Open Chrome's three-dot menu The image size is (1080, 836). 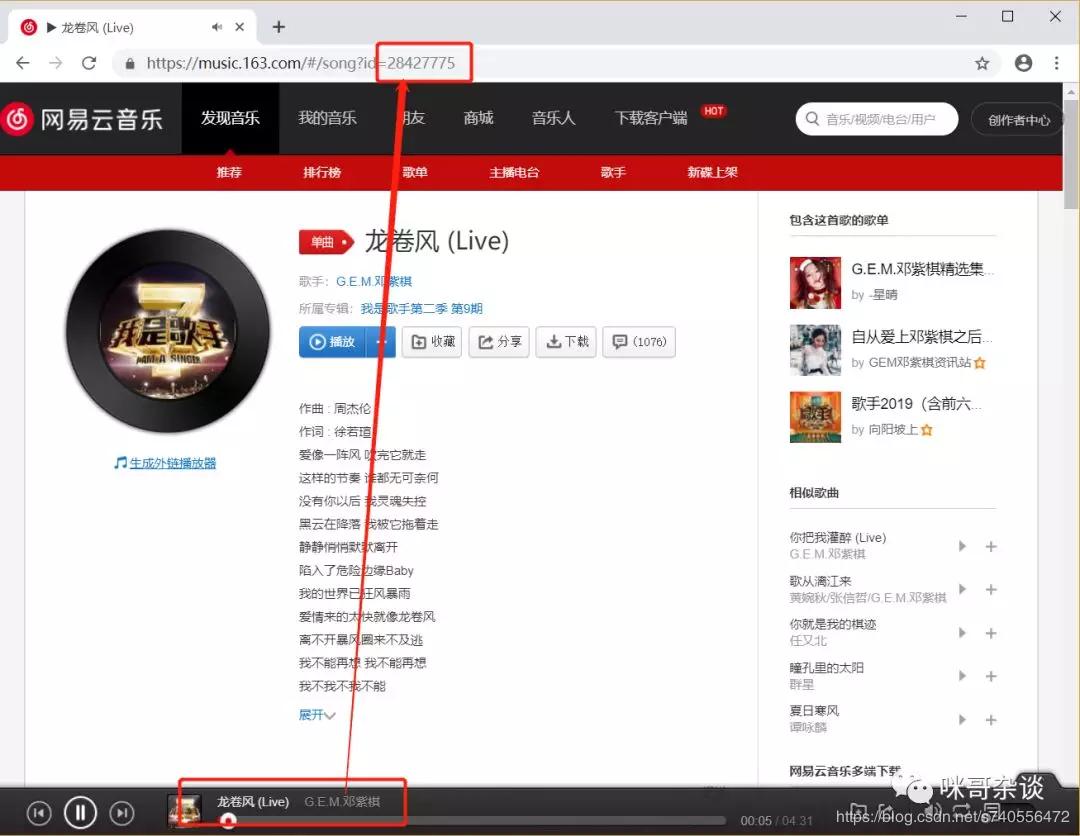click(1057, 62)
